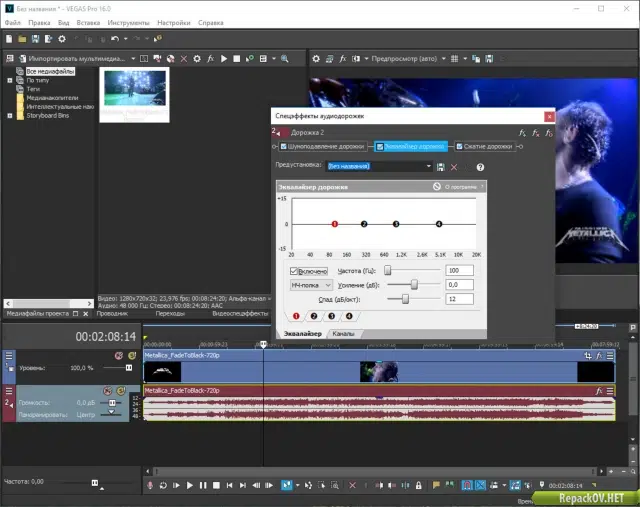Expand the Storyboard Bins tree node
The height and width of the screenshot is (507, 640).
point(10,116)
